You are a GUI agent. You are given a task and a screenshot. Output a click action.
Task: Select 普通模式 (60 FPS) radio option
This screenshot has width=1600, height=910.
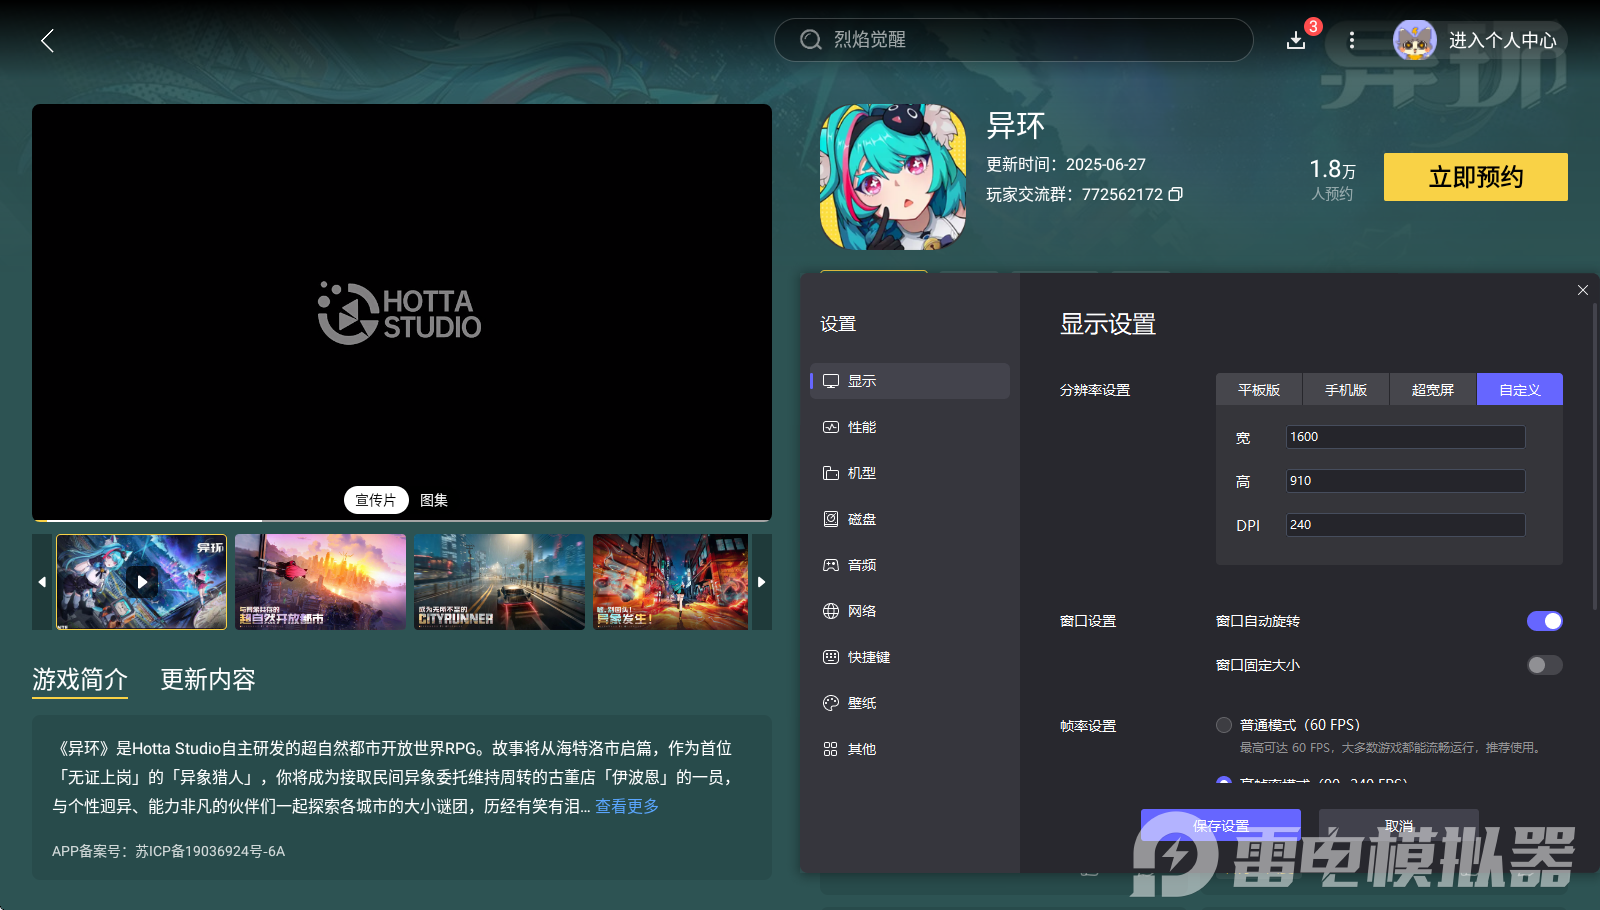pos(1224,725)
